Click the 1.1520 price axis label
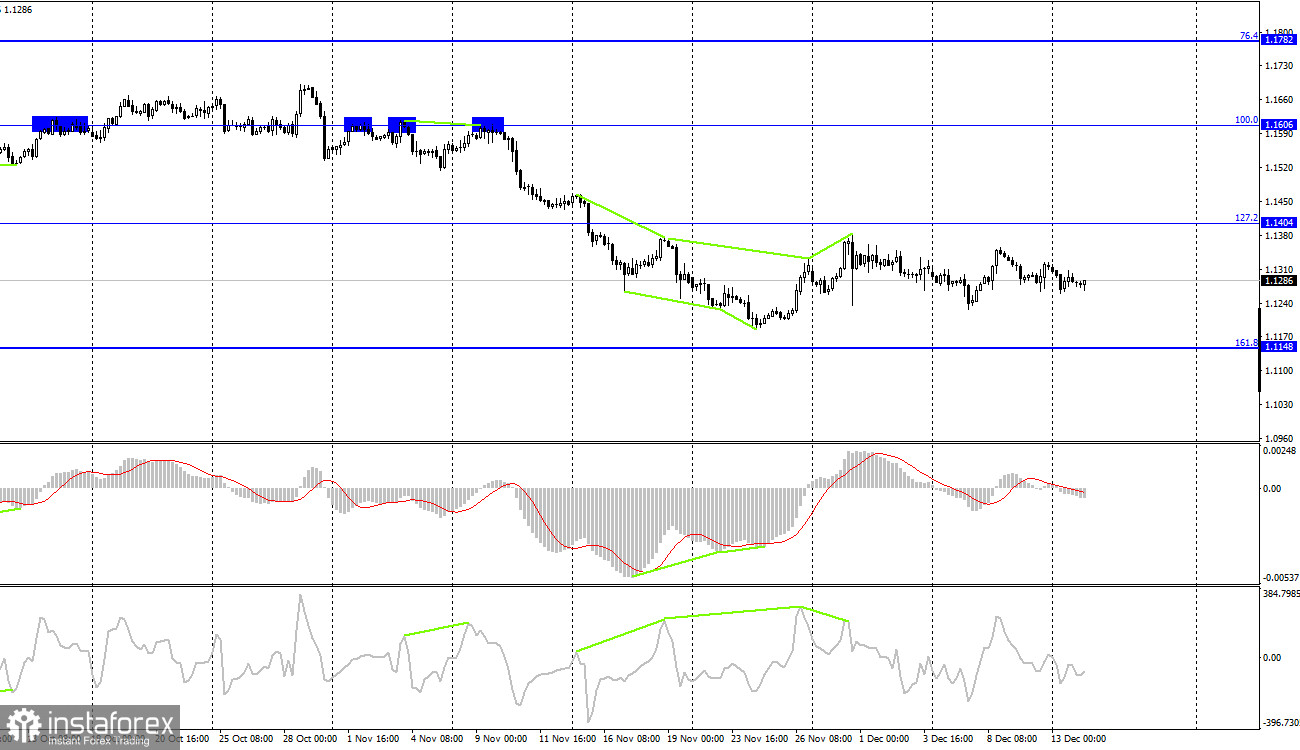The height and width of the screenshot is (750, 1300). click(1280, 168)
